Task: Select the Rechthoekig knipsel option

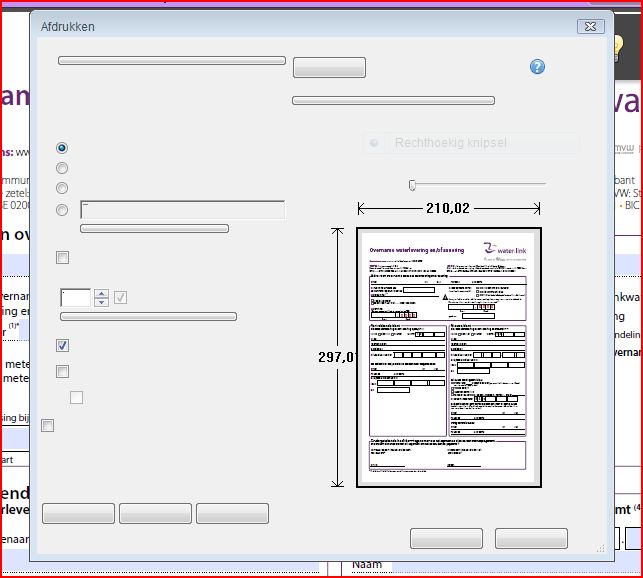Action: (x=472, y=143)
